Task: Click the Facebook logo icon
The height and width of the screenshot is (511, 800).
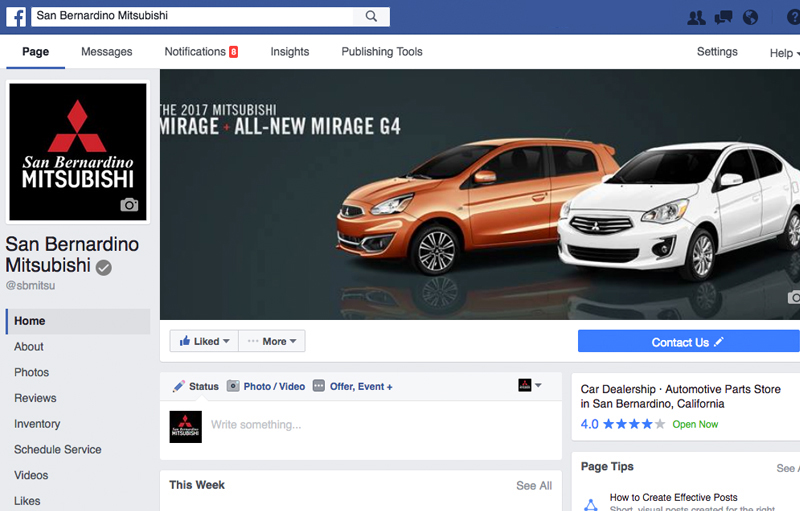Action: [16, 17]
